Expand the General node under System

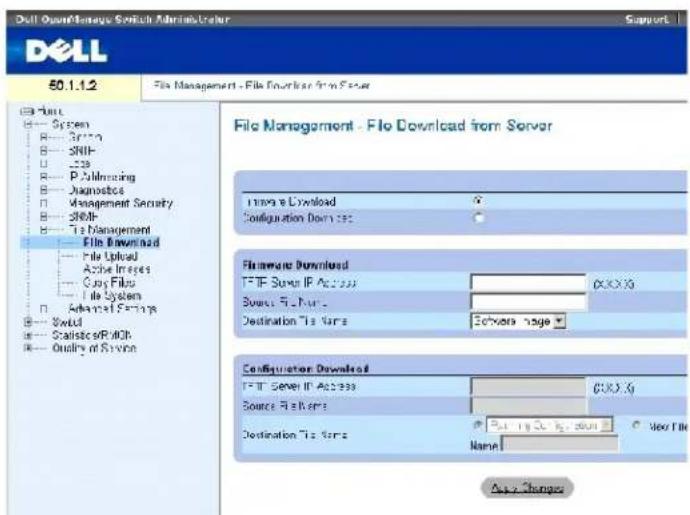(44, 137)
